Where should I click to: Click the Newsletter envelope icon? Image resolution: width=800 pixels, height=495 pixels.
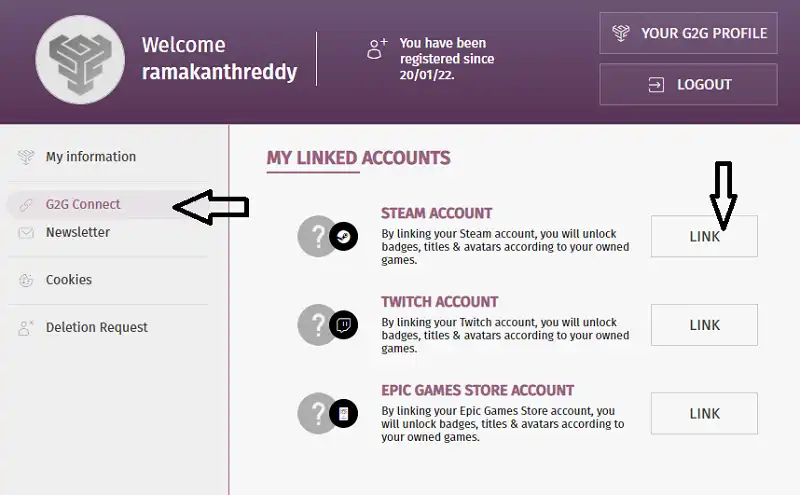click(26, 233)
